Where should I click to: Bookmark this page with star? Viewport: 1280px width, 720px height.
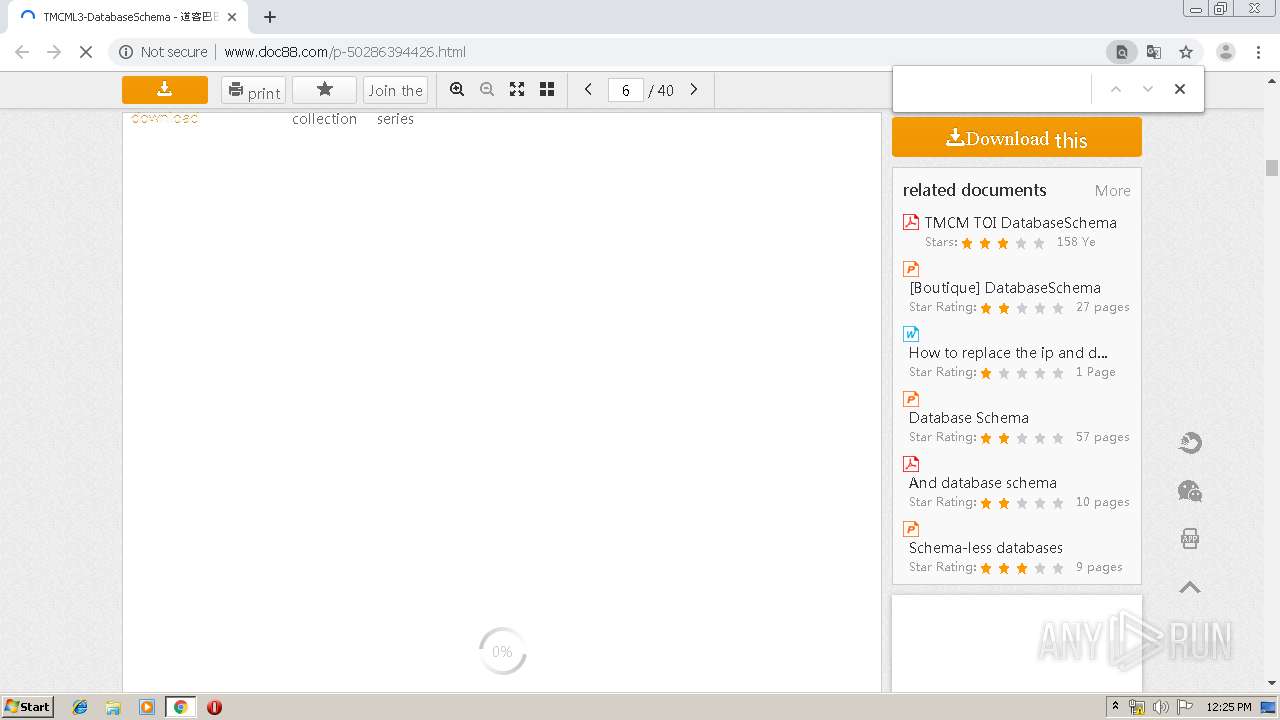(x=1186, y=52)
